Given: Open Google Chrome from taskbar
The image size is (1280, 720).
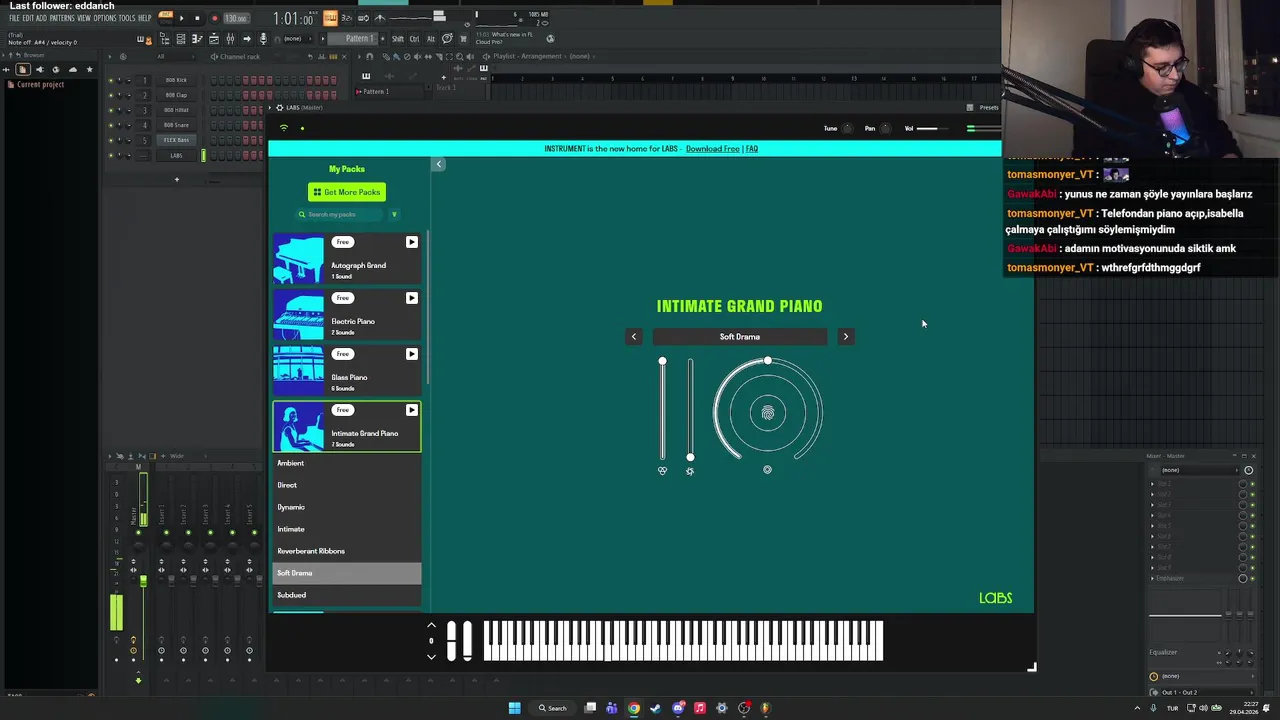Looking at the screenshot, I should pyautogui.click(x=634, y=708).
